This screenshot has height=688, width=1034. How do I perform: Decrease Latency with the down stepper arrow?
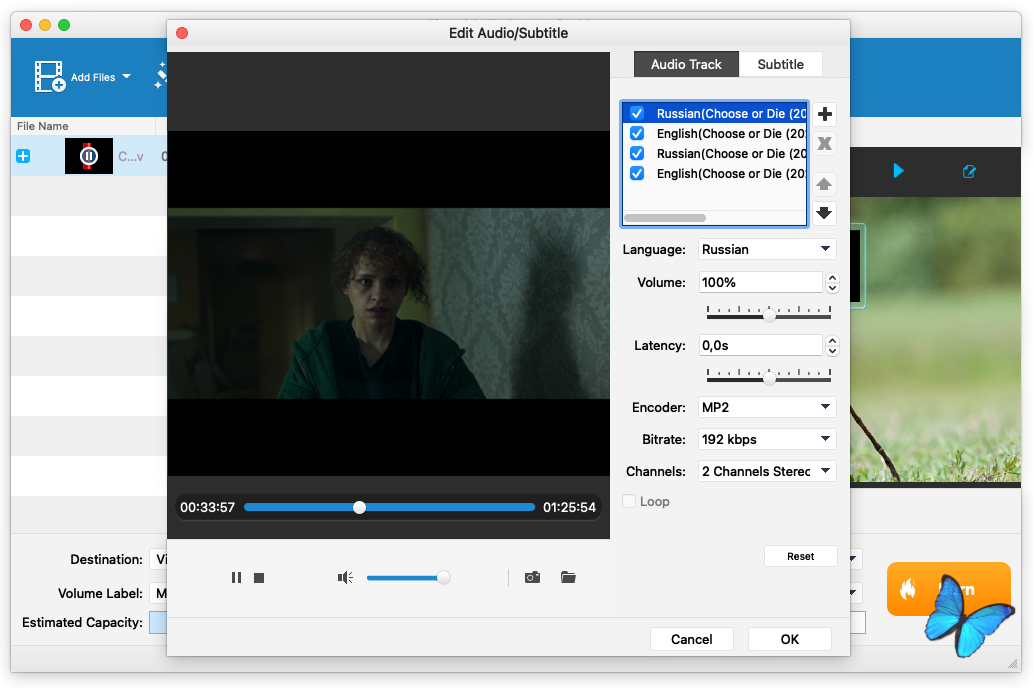832,351
